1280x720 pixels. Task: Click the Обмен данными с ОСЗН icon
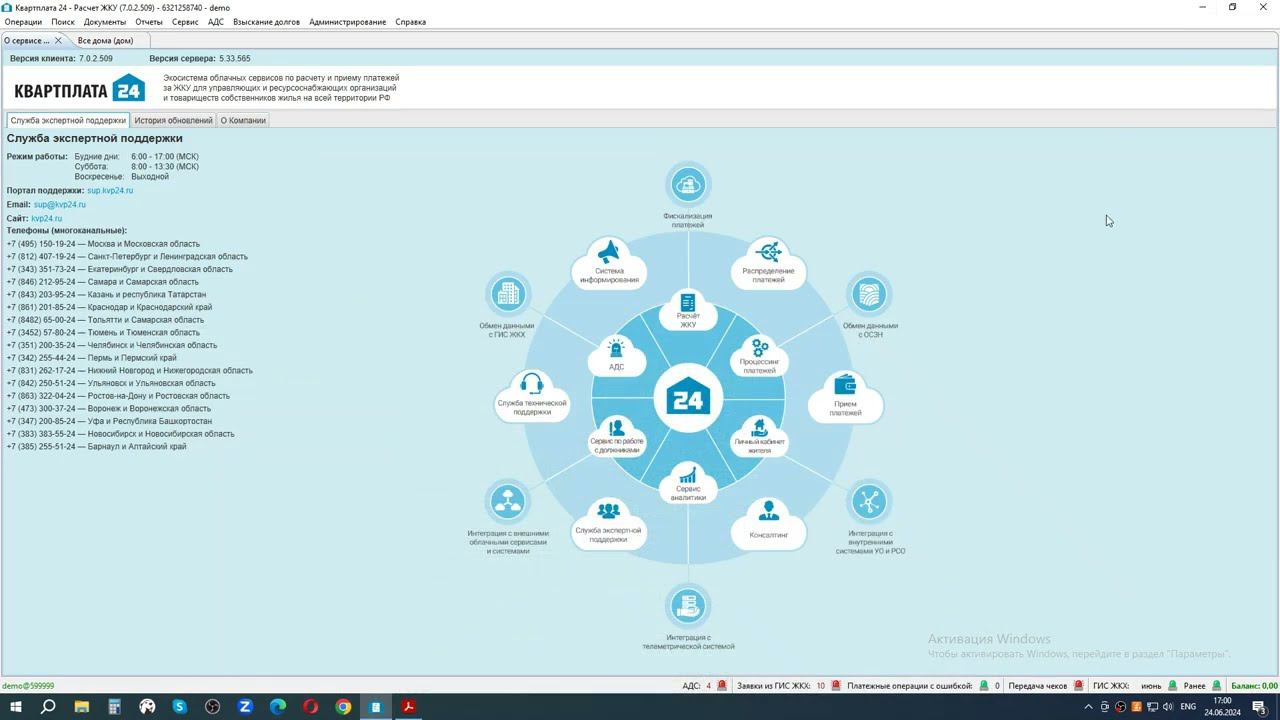point(868,294)
